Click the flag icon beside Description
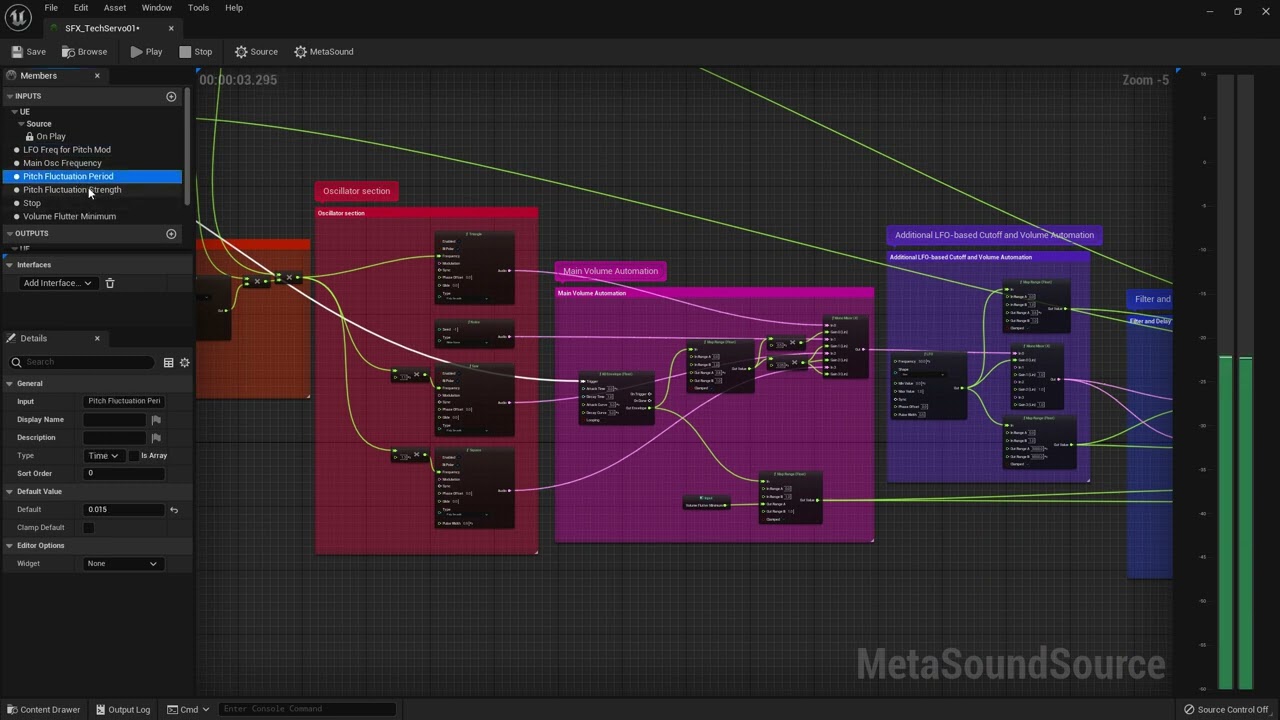Viewport: 1280px width, 720px height. click(x=156, y=438)
